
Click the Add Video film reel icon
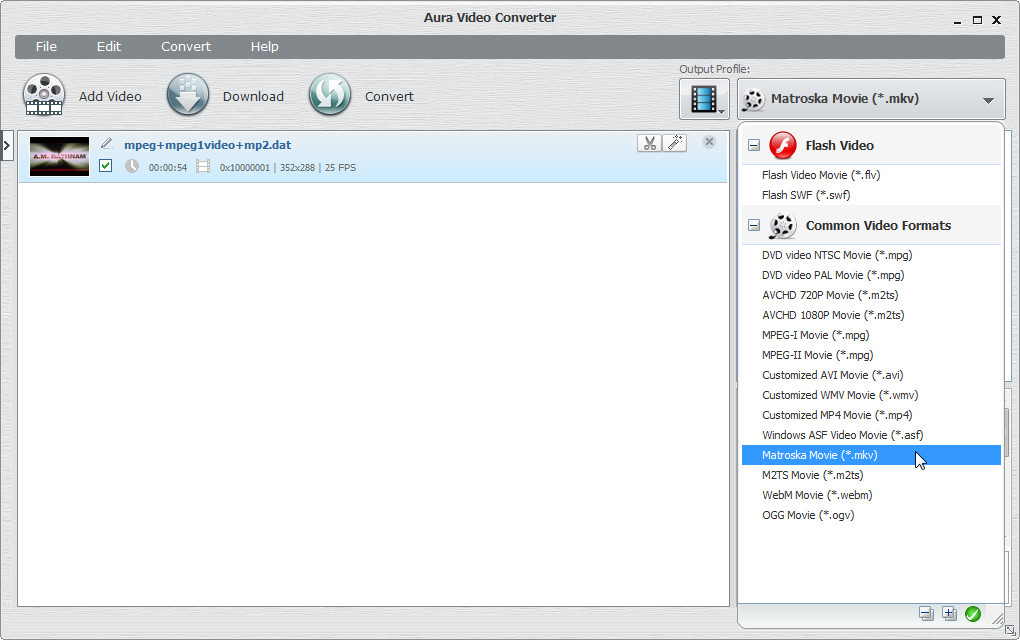(x=44, y=96)
